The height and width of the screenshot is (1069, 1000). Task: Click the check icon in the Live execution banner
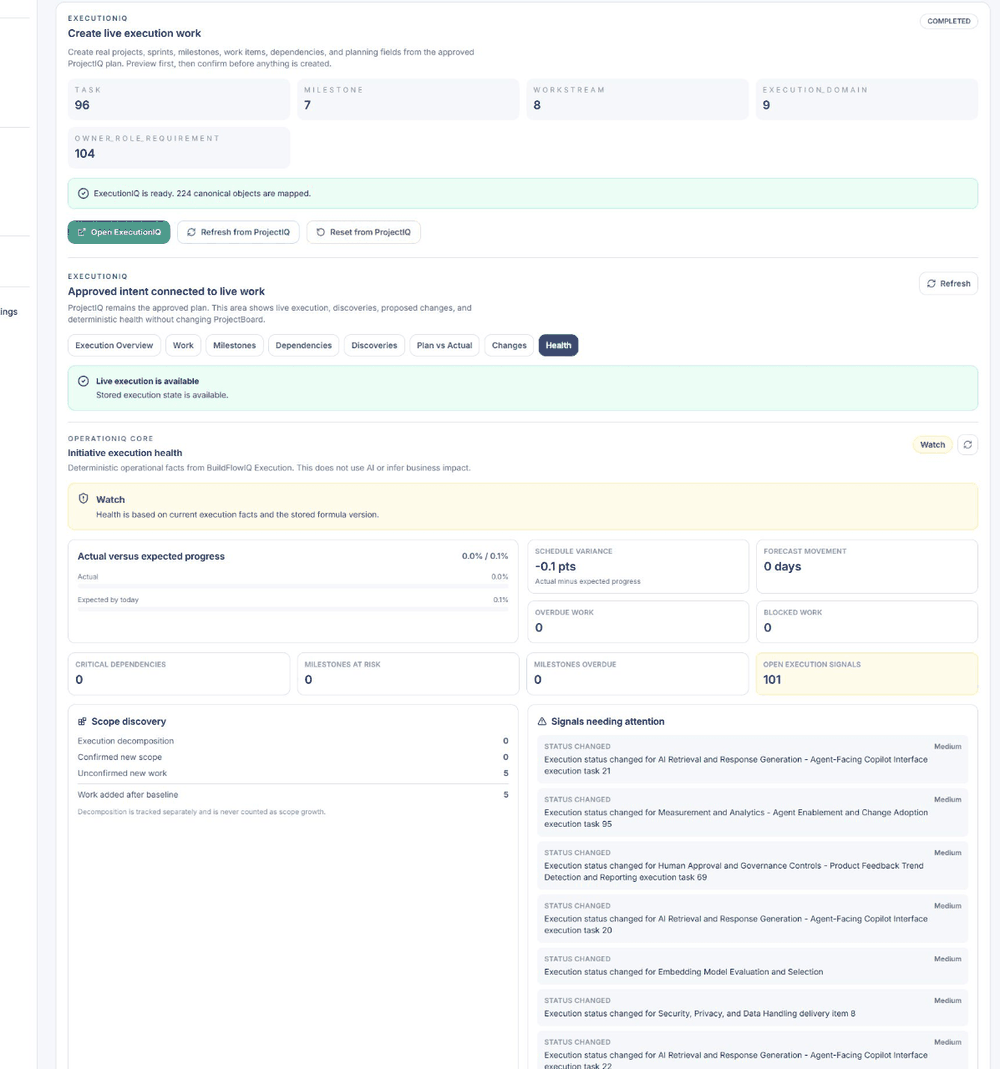83,381
